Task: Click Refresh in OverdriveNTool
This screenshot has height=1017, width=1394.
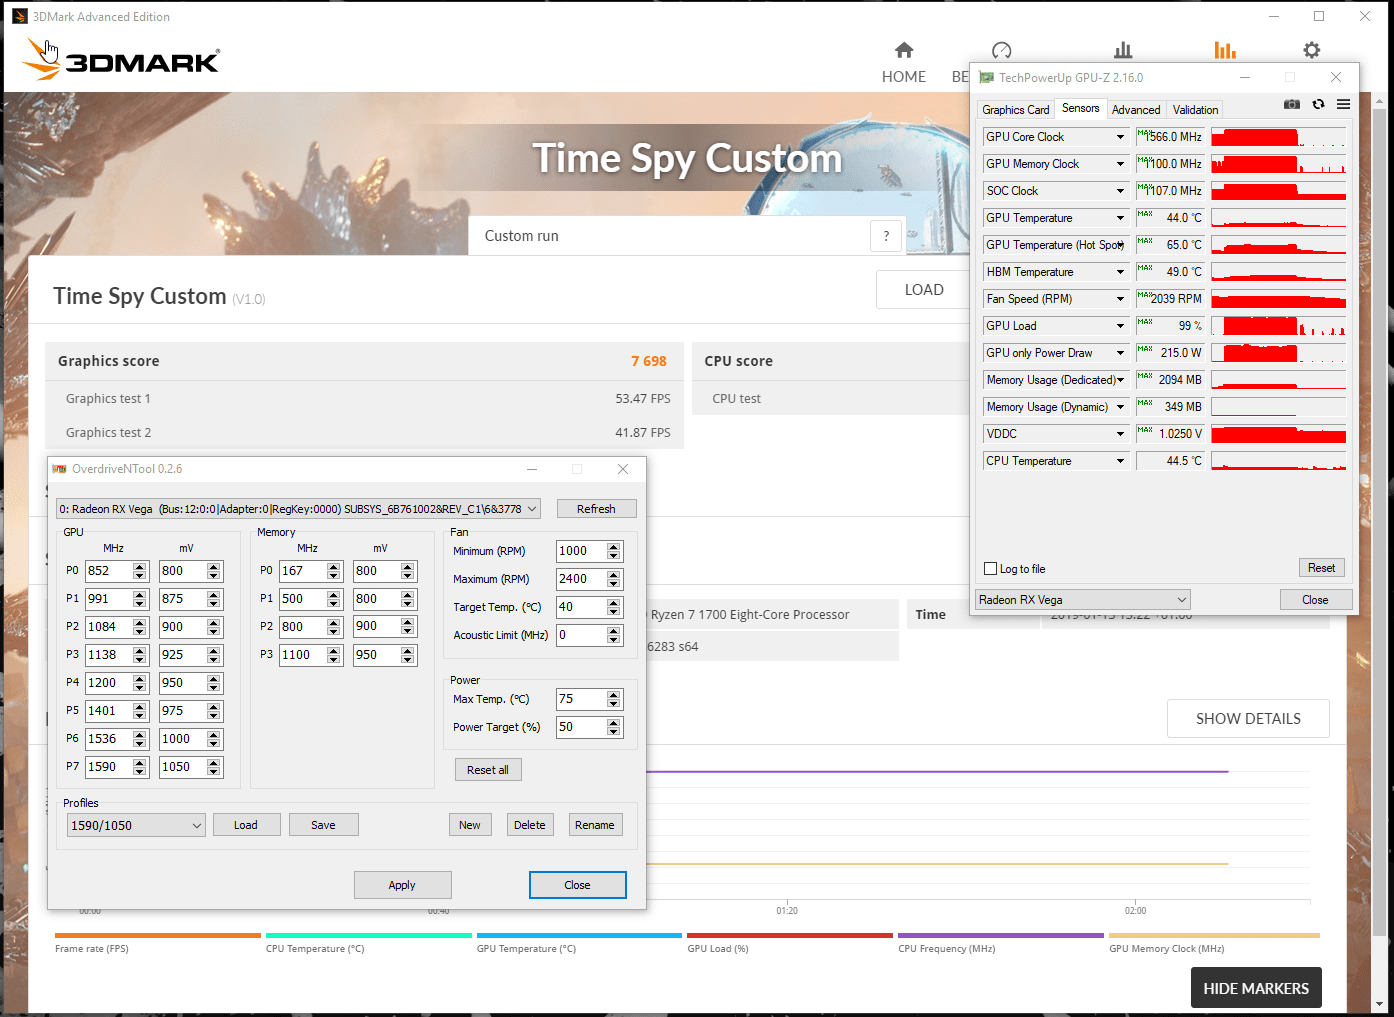Action: [x=596, y=509]
